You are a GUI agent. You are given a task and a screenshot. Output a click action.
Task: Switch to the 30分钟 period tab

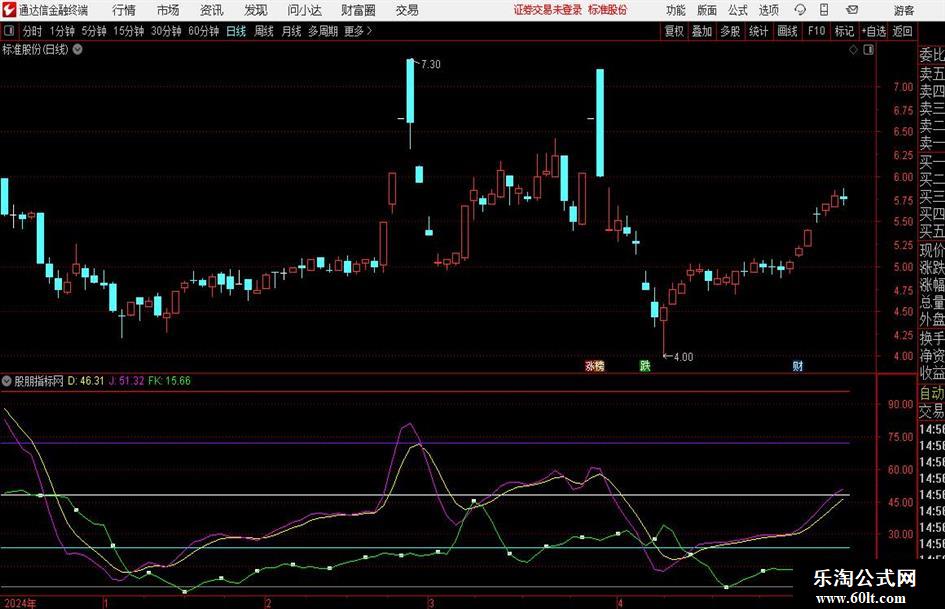point(166,31)
